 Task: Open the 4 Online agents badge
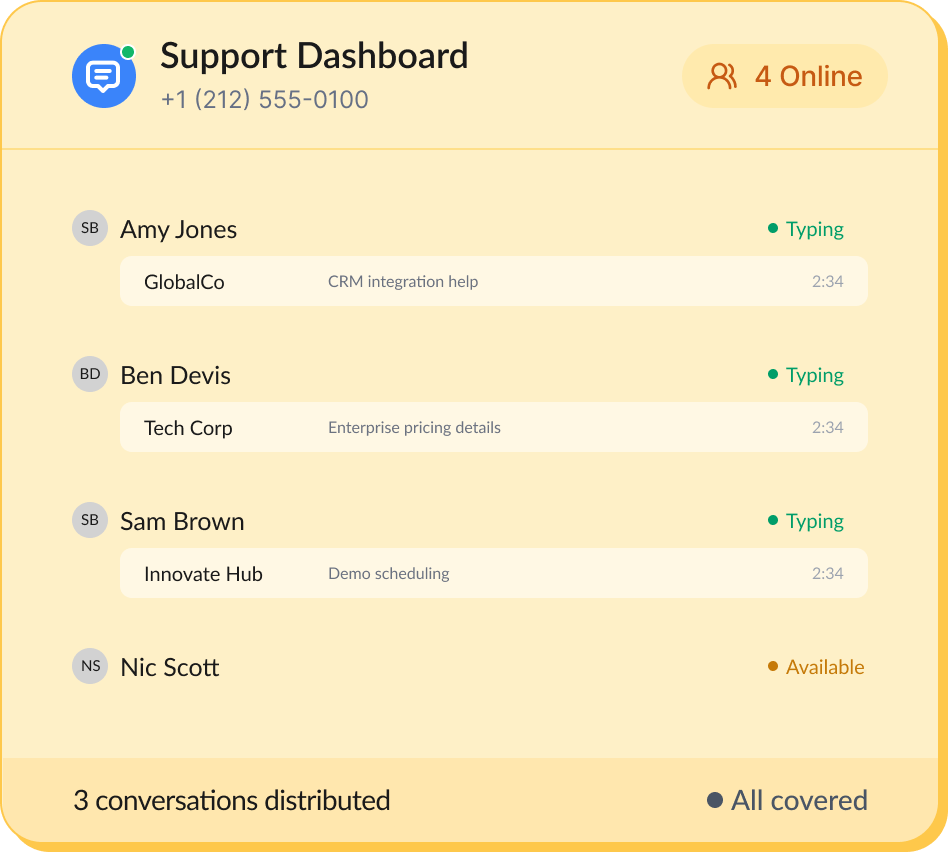785,76
